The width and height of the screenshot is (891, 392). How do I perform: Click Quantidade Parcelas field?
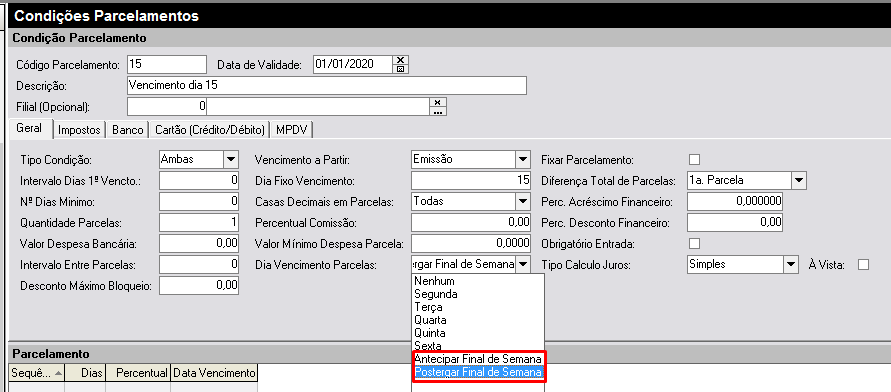click(199, 222)
